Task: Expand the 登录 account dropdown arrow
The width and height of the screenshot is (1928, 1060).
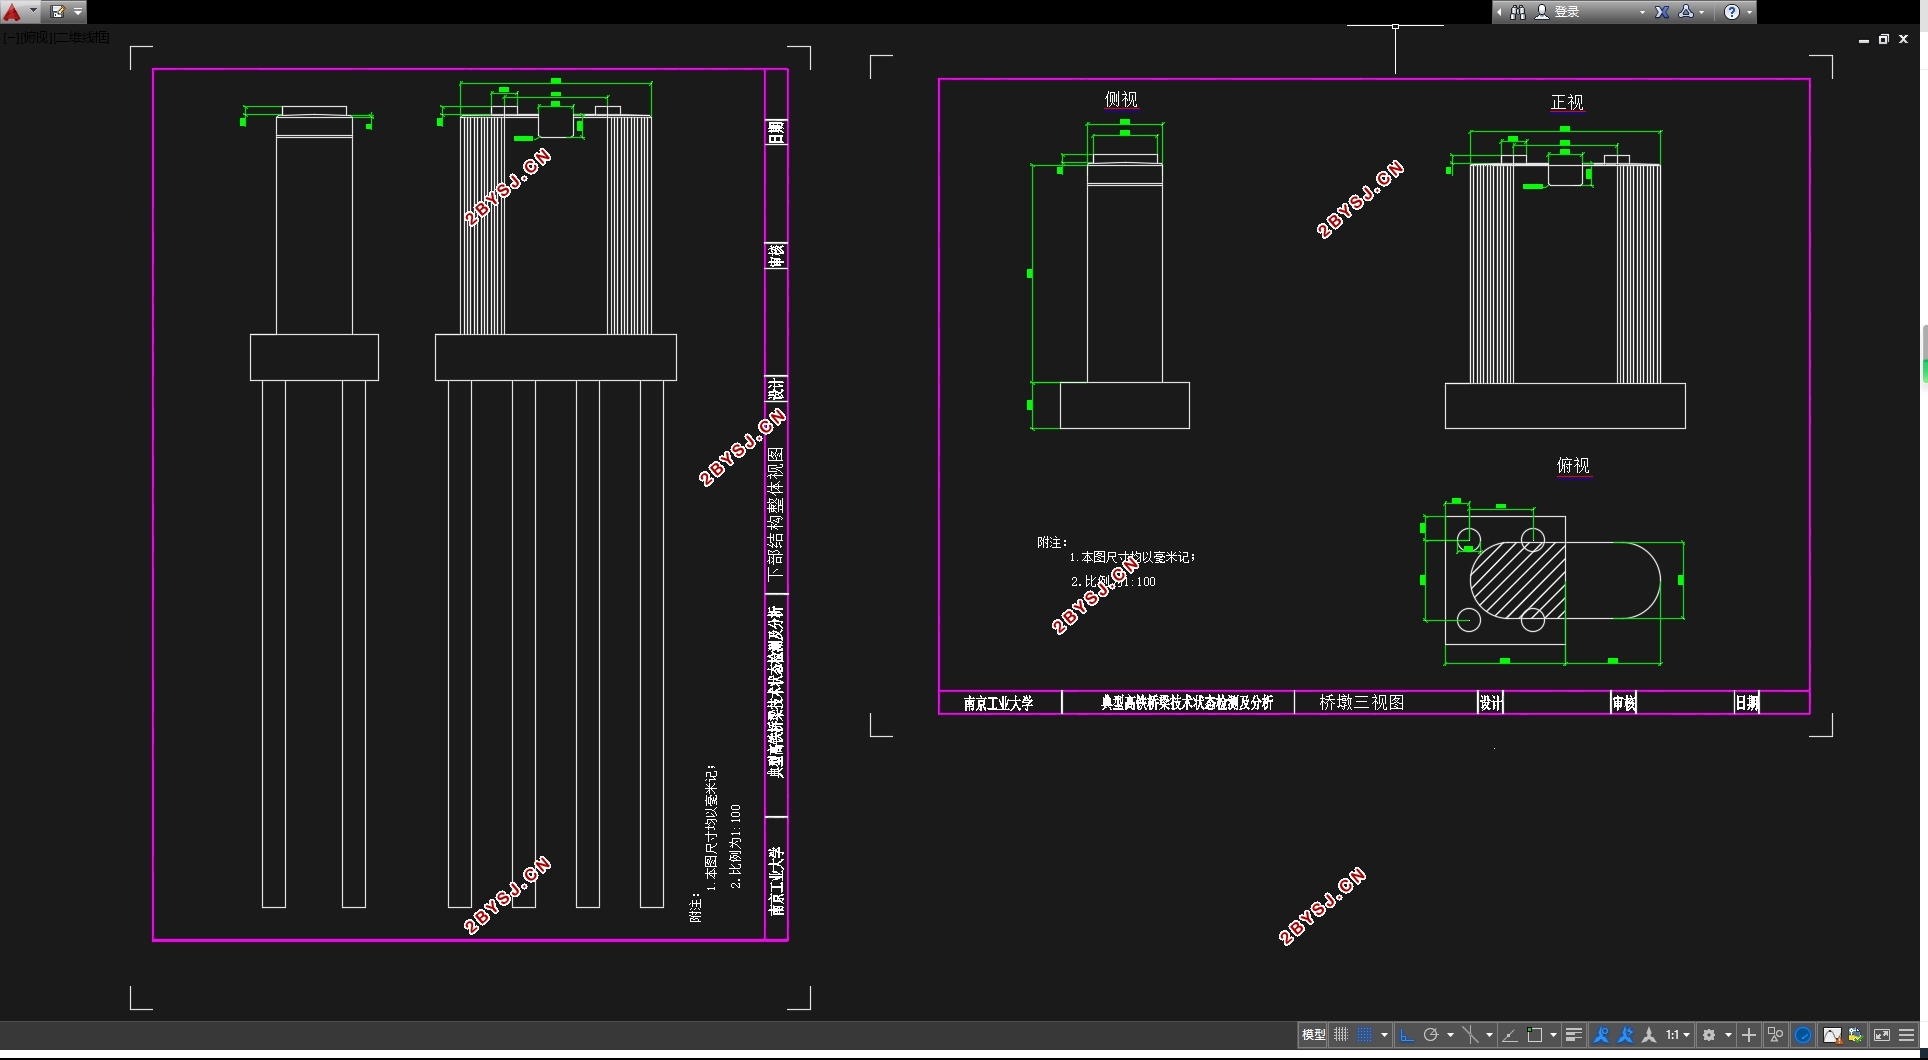Action: tap(1642, 12)
